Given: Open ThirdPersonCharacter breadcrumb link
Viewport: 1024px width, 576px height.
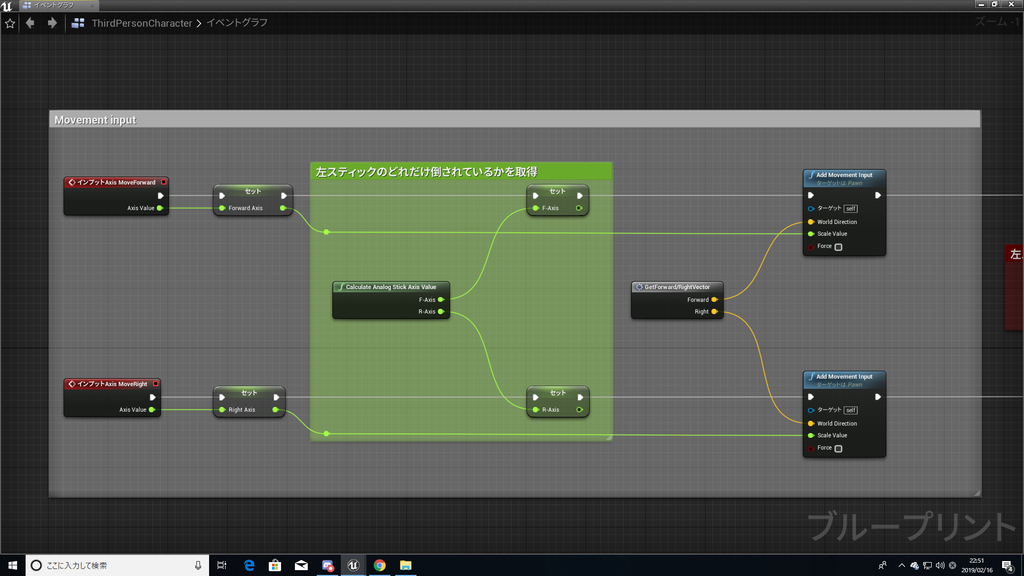Looking at the screenshot, I should click(x=142, y=23).
